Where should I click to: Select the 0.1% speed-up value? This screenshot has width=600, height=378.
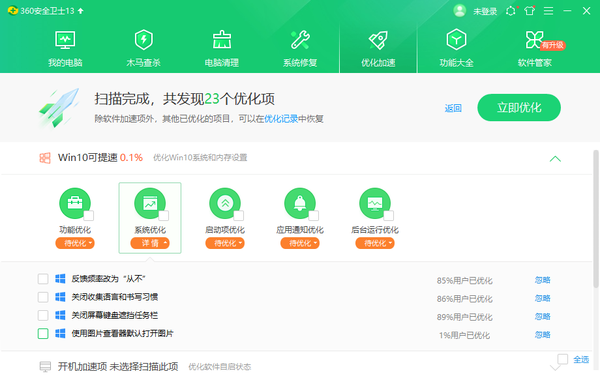pyautogui.click(x=131, y=158)
